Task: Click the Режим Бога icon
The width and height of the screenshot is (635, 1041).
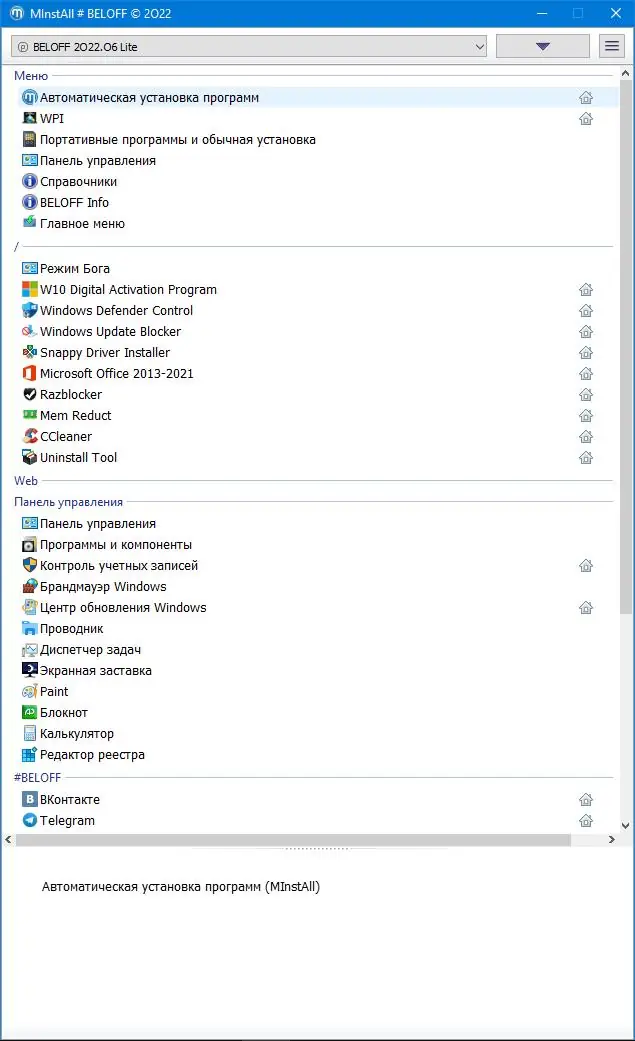Action: pyautogui.click(x=29, y=268)
